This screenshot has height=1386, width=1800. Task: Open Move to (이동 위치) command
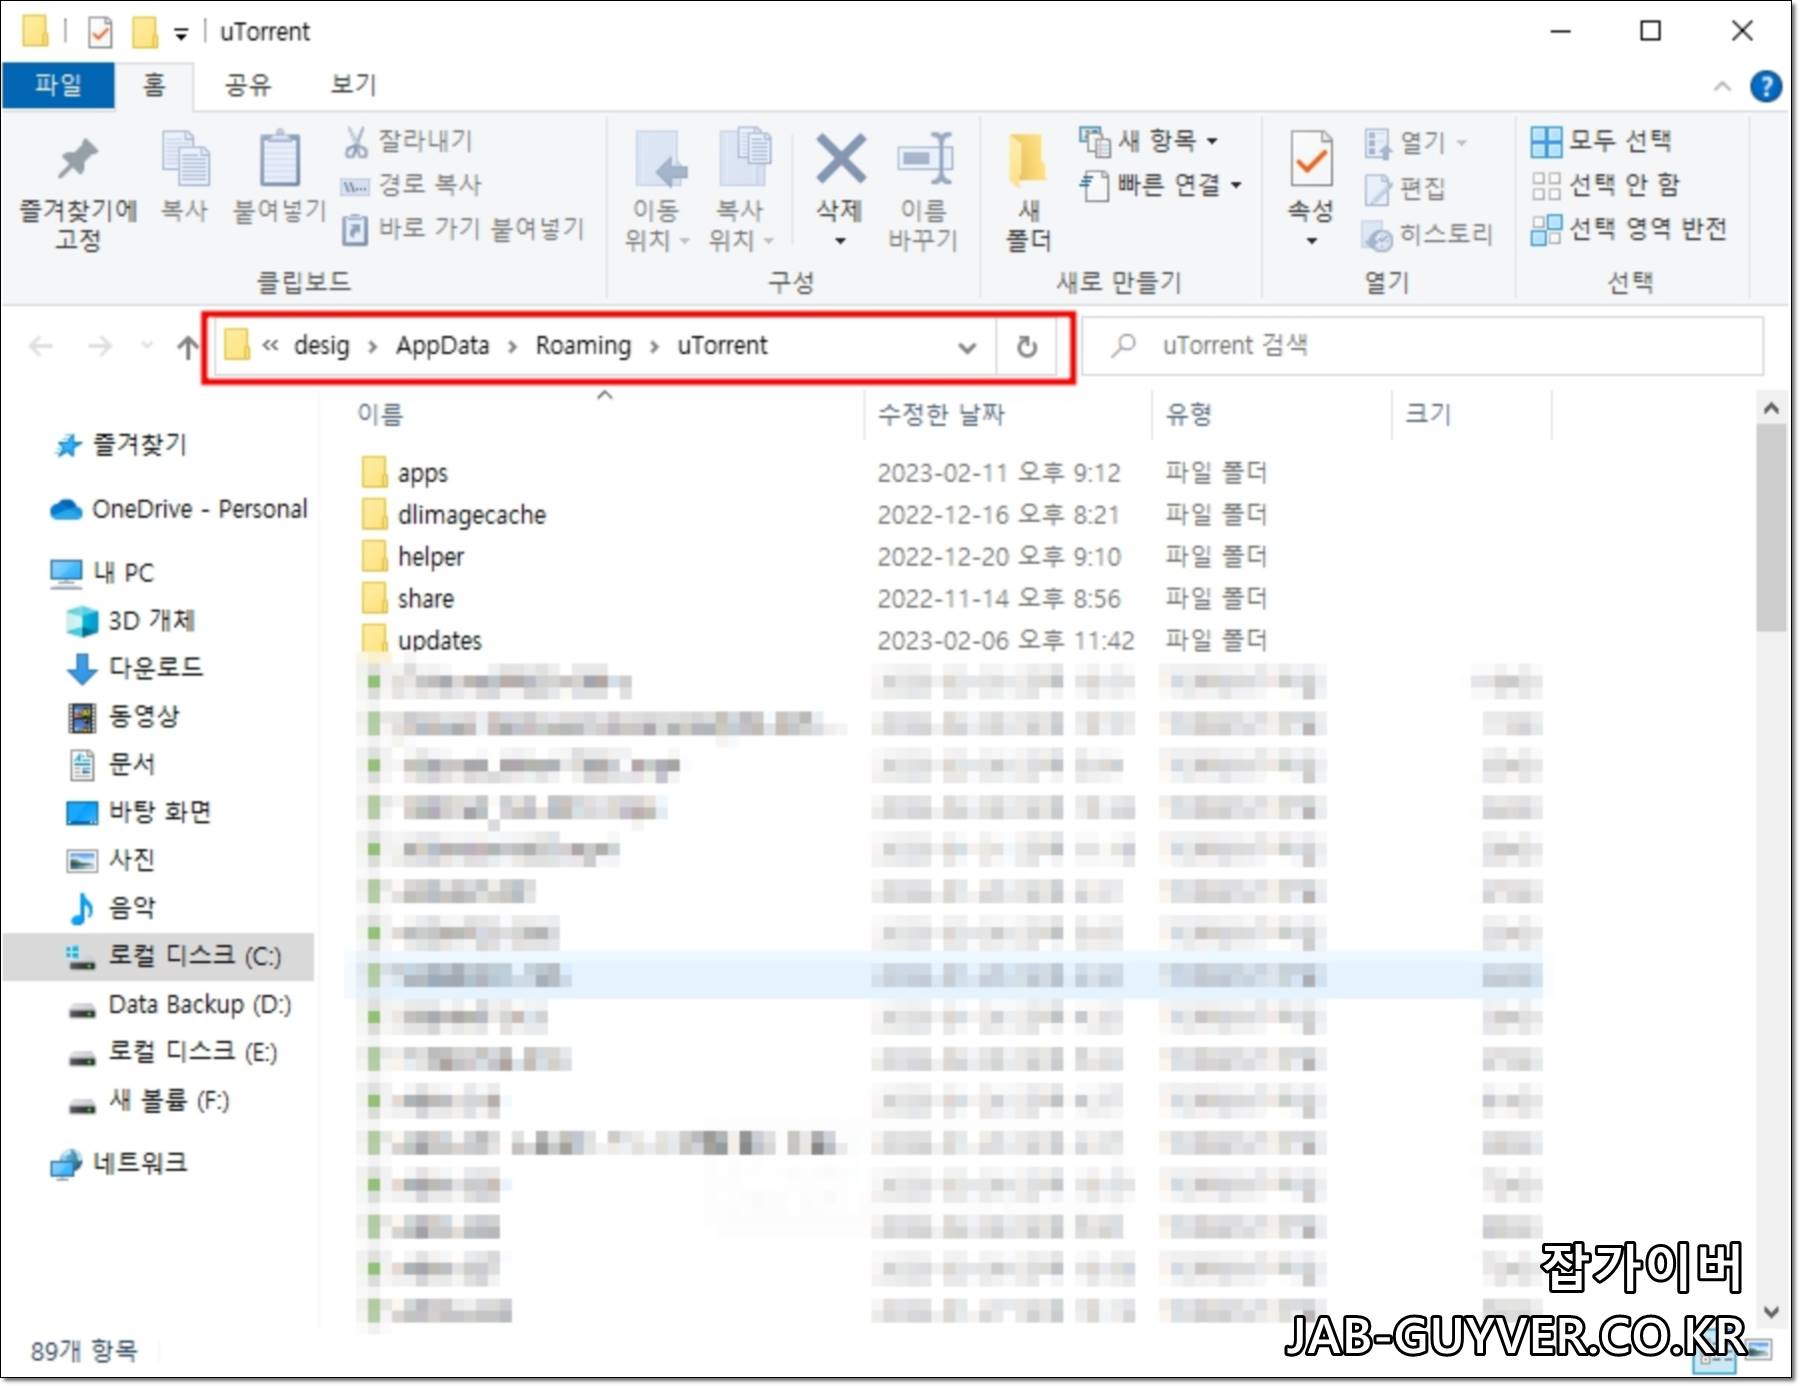[x=656, y=190]
